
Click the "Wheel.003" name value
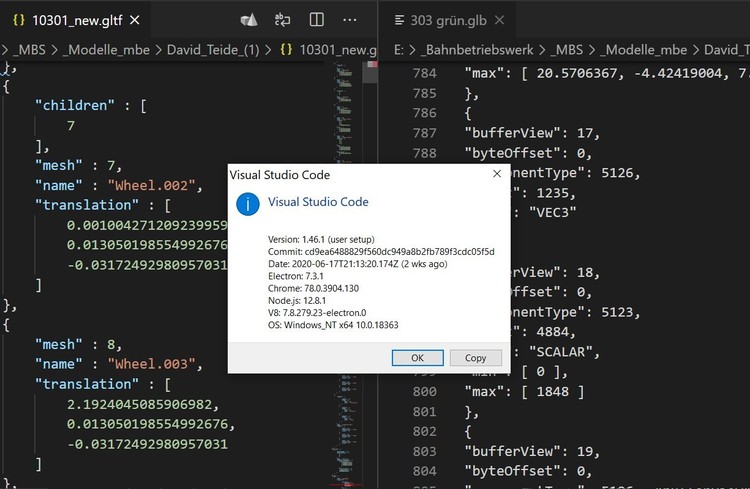151,364
